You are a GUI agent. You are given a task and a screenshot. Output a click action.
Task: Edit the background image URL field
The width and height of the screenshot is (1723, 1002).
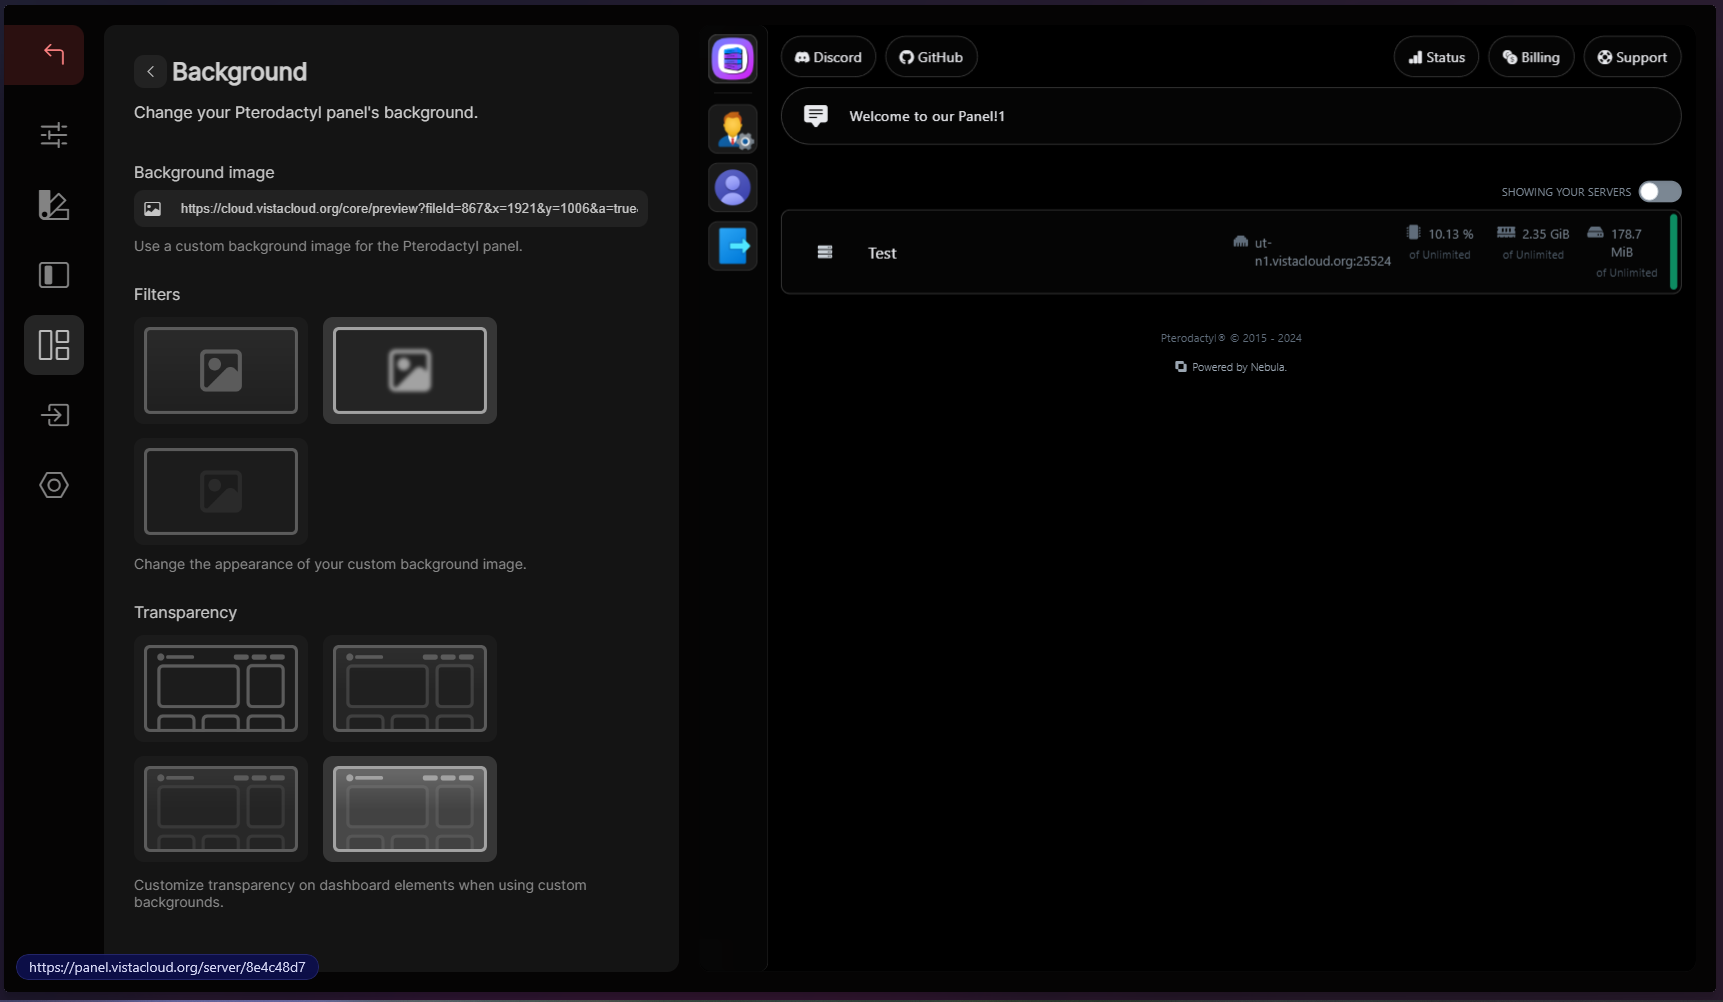[x=391, y=209]
